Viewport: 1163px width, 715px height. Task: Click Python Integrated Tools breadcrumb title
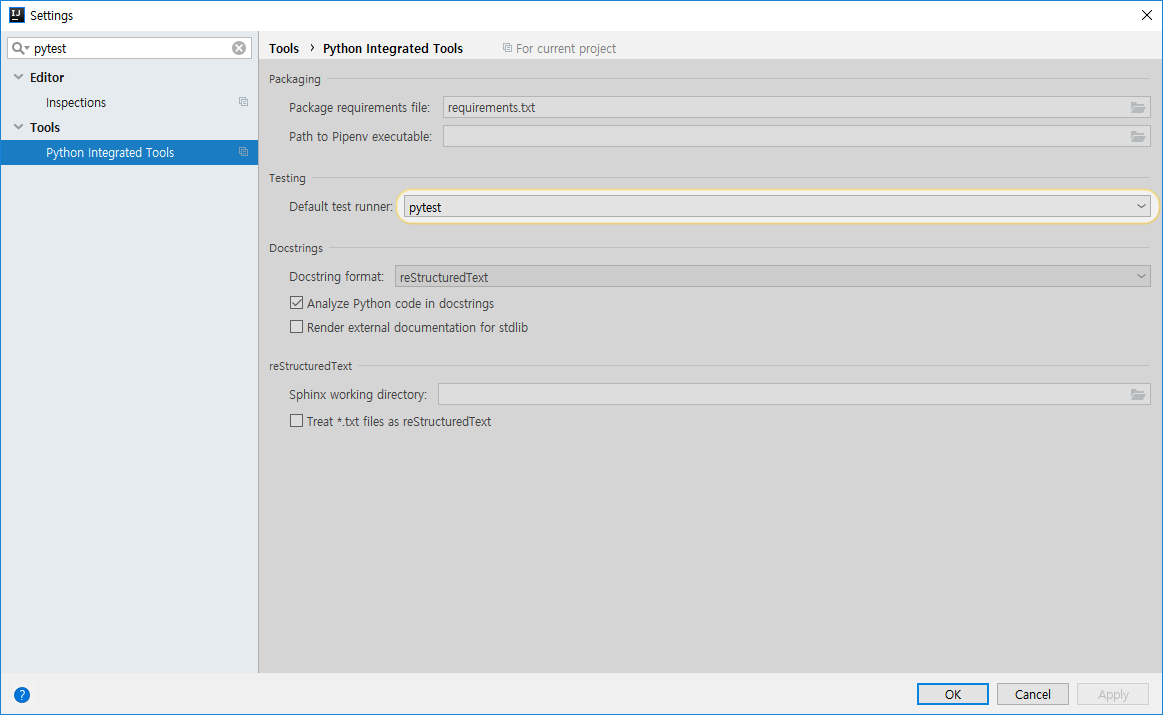[x=392, y=48]
